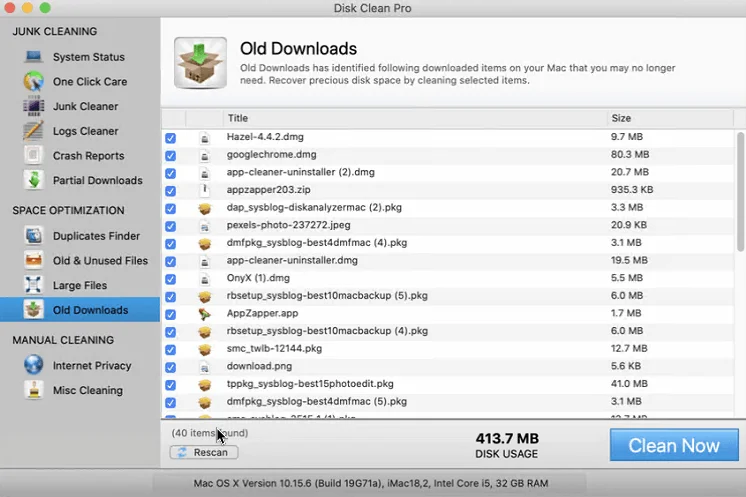Click the disk image icon for Hazel-4.4.2.dmg
Image resolution: width=746 pixels, height=497 pixels.
pos(205,138)
